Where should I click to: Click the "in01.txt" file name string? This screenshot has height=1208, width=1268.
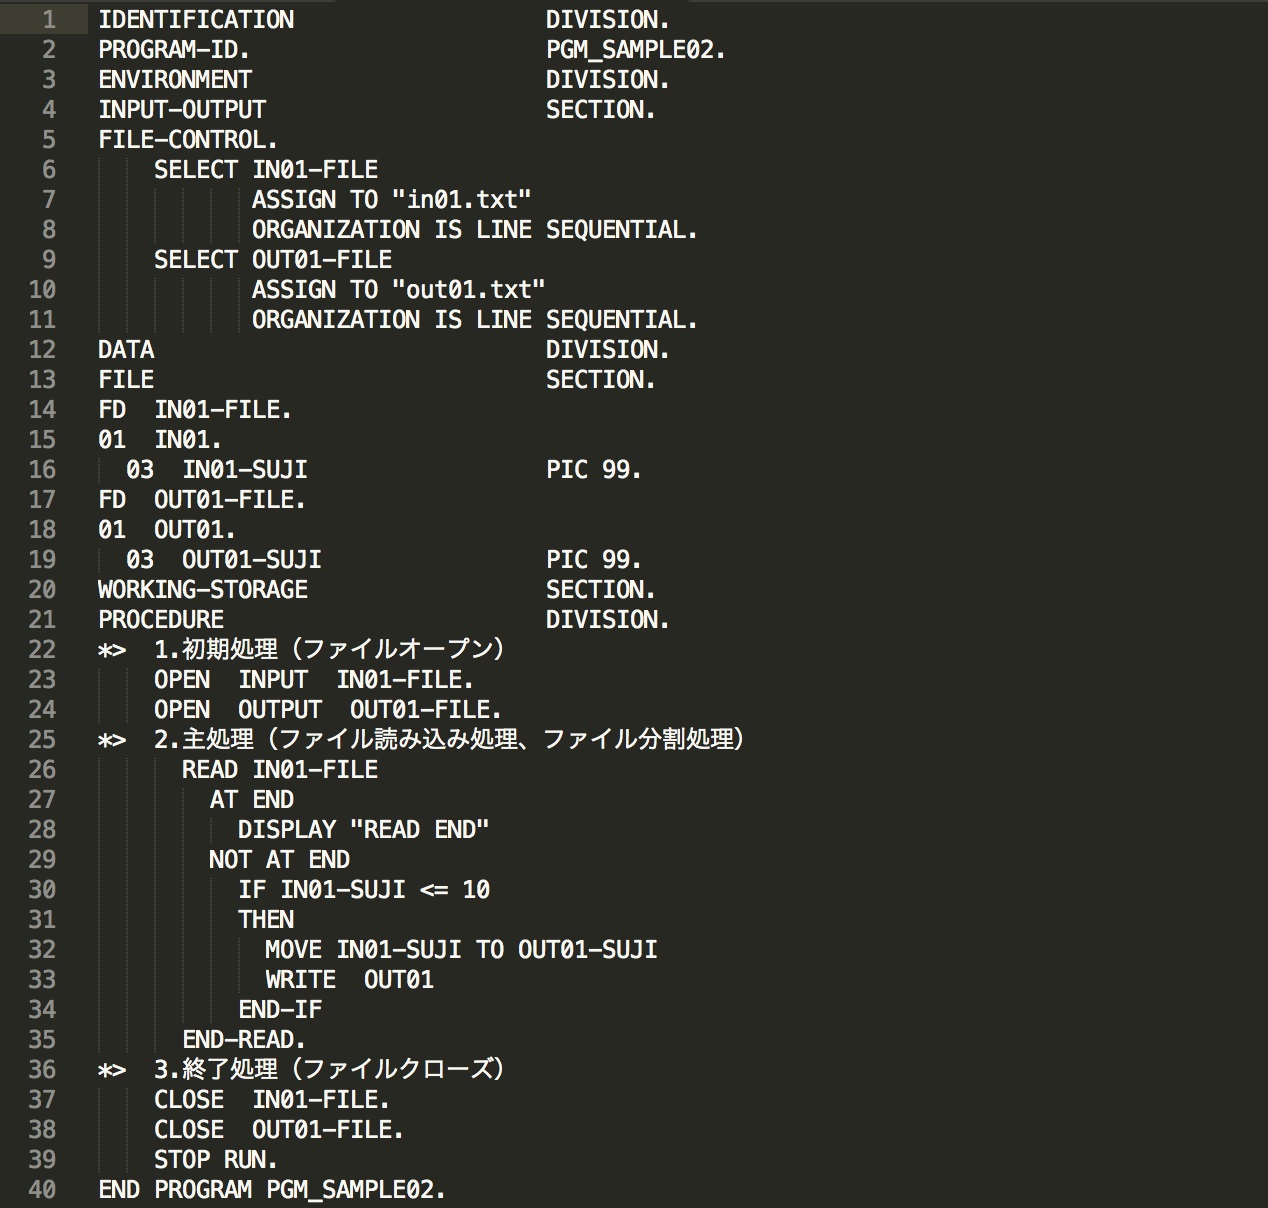point(461,200)
